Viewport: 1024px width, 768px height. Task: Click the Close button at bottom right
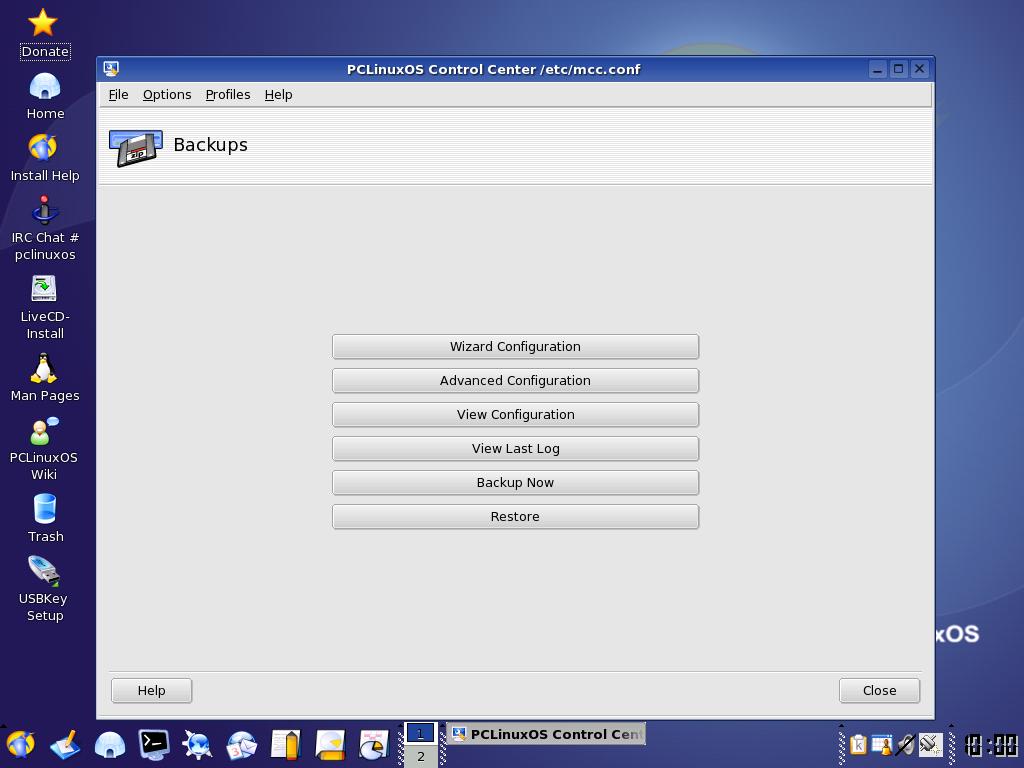click(879, 690)
